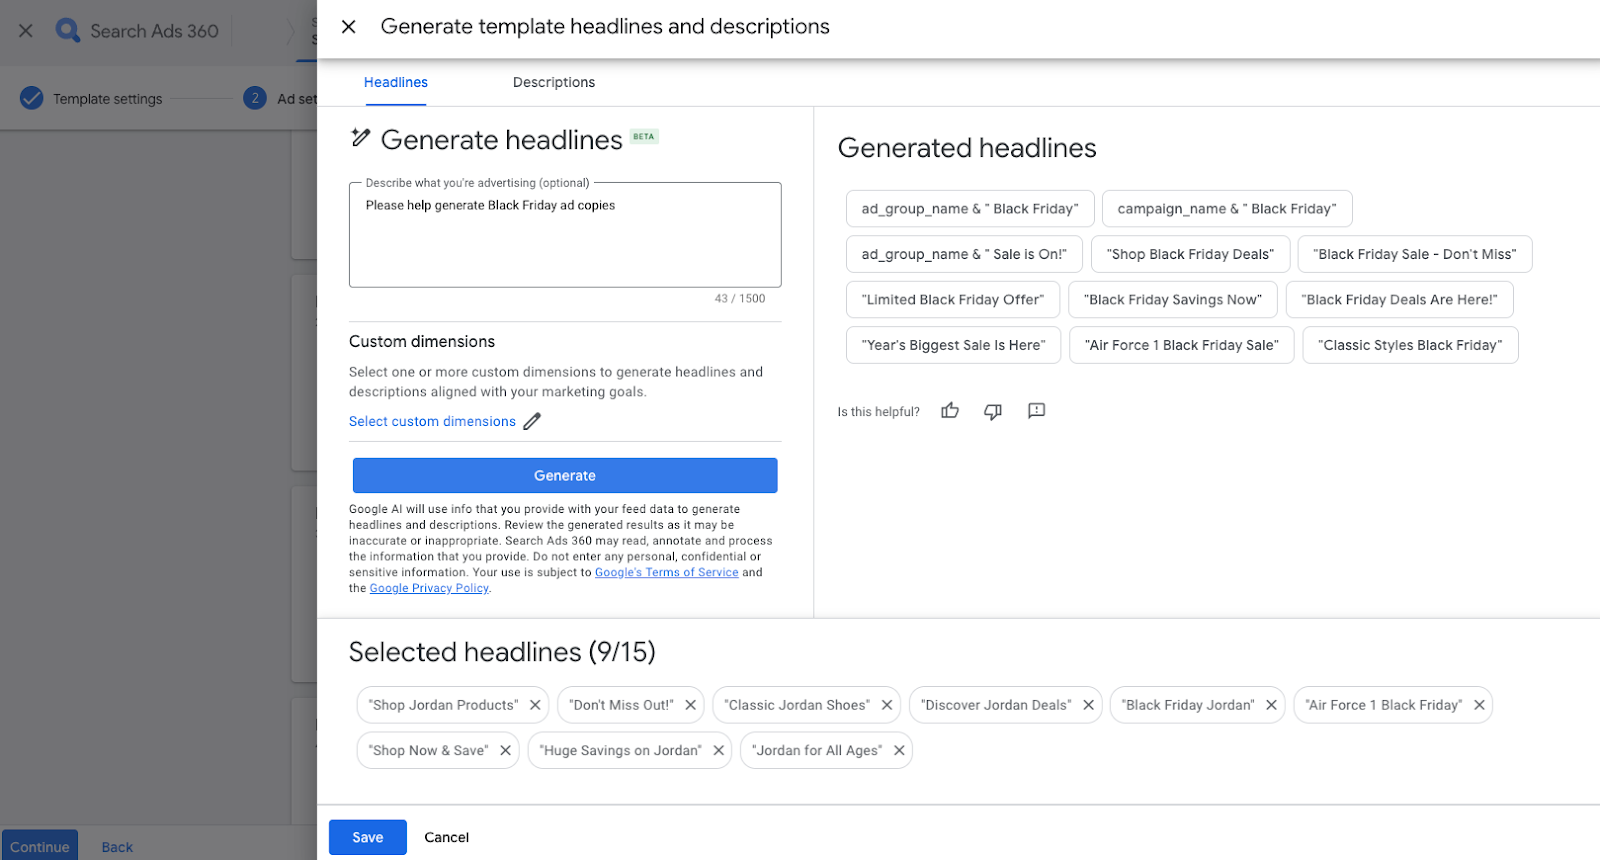1600x860 pixels.
Task: Open Google's Terms of Service link
Action: click(666, 573)
